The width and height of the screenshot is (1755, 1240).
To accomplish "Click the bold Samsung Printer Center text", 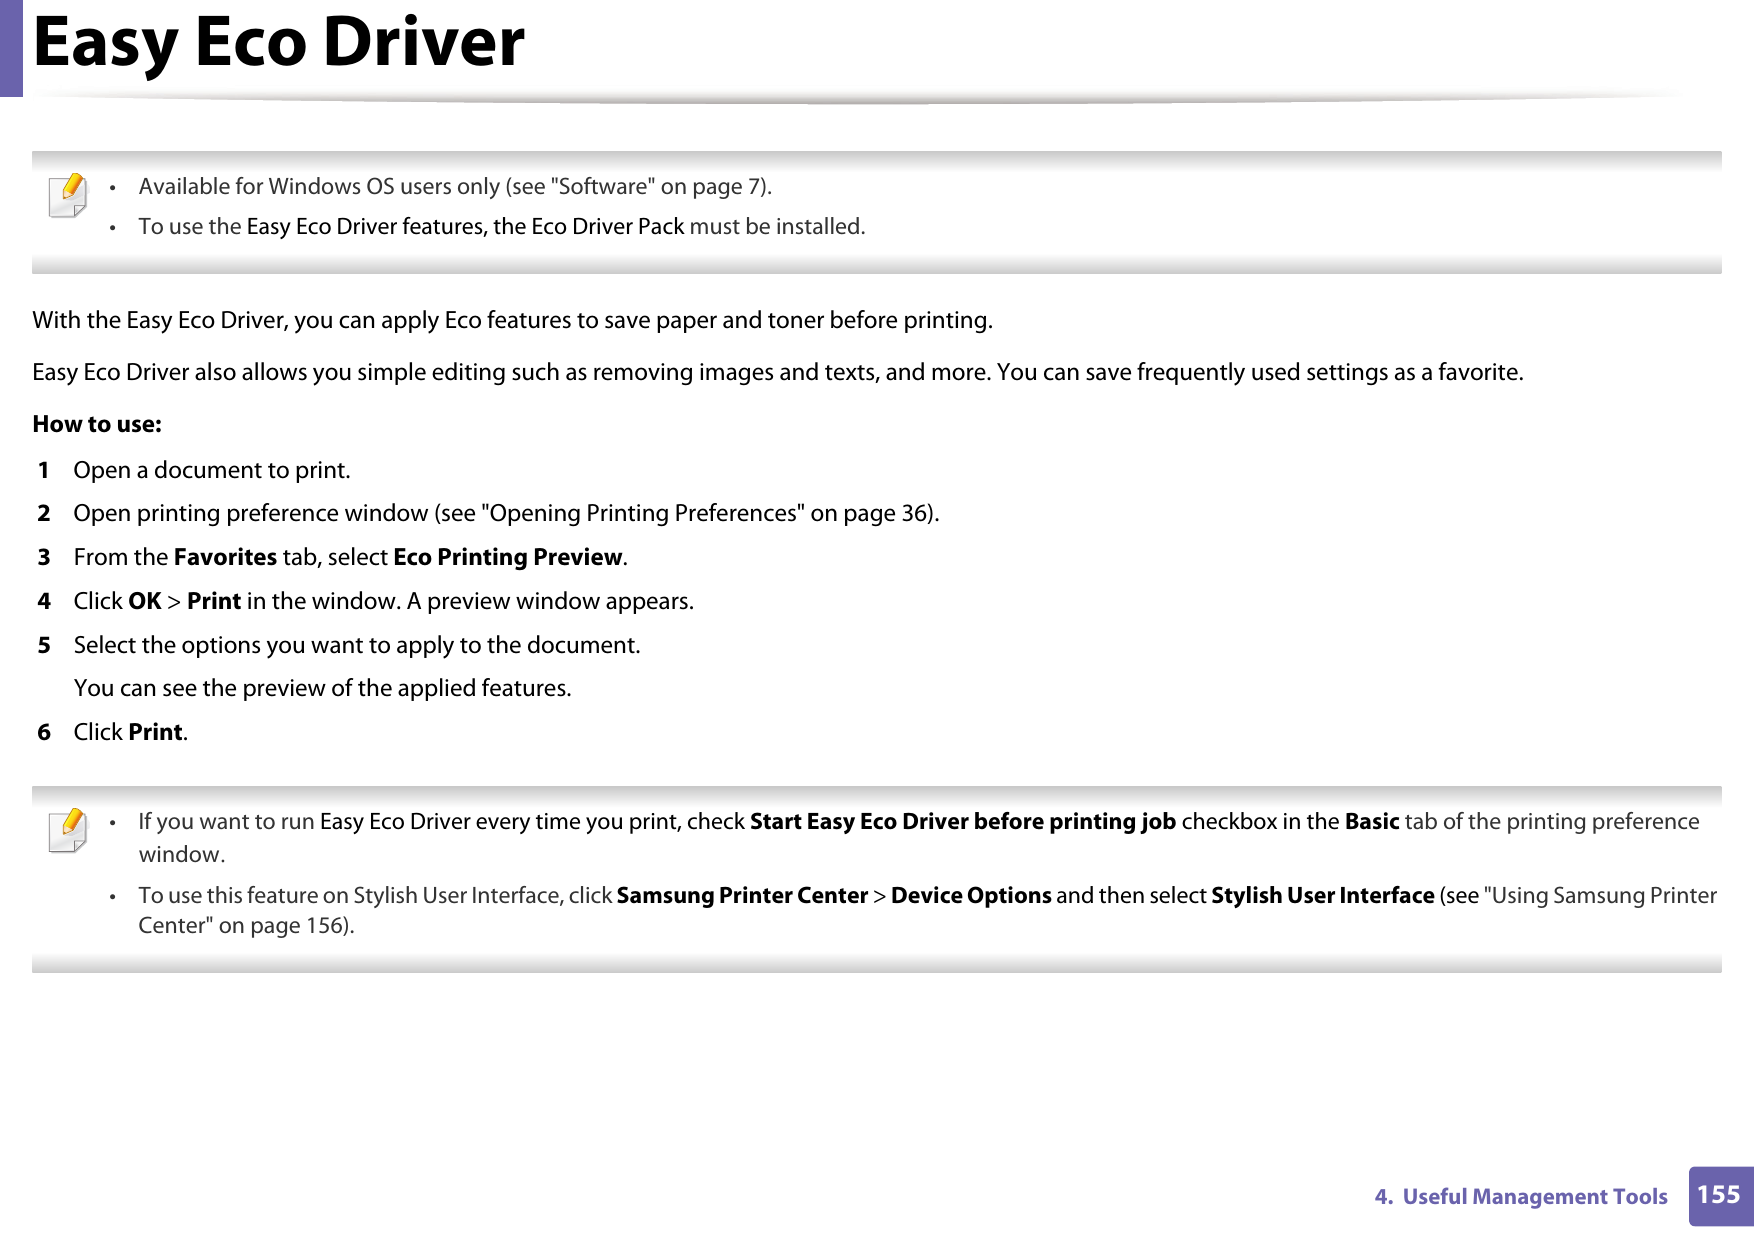I will [742, 895].
